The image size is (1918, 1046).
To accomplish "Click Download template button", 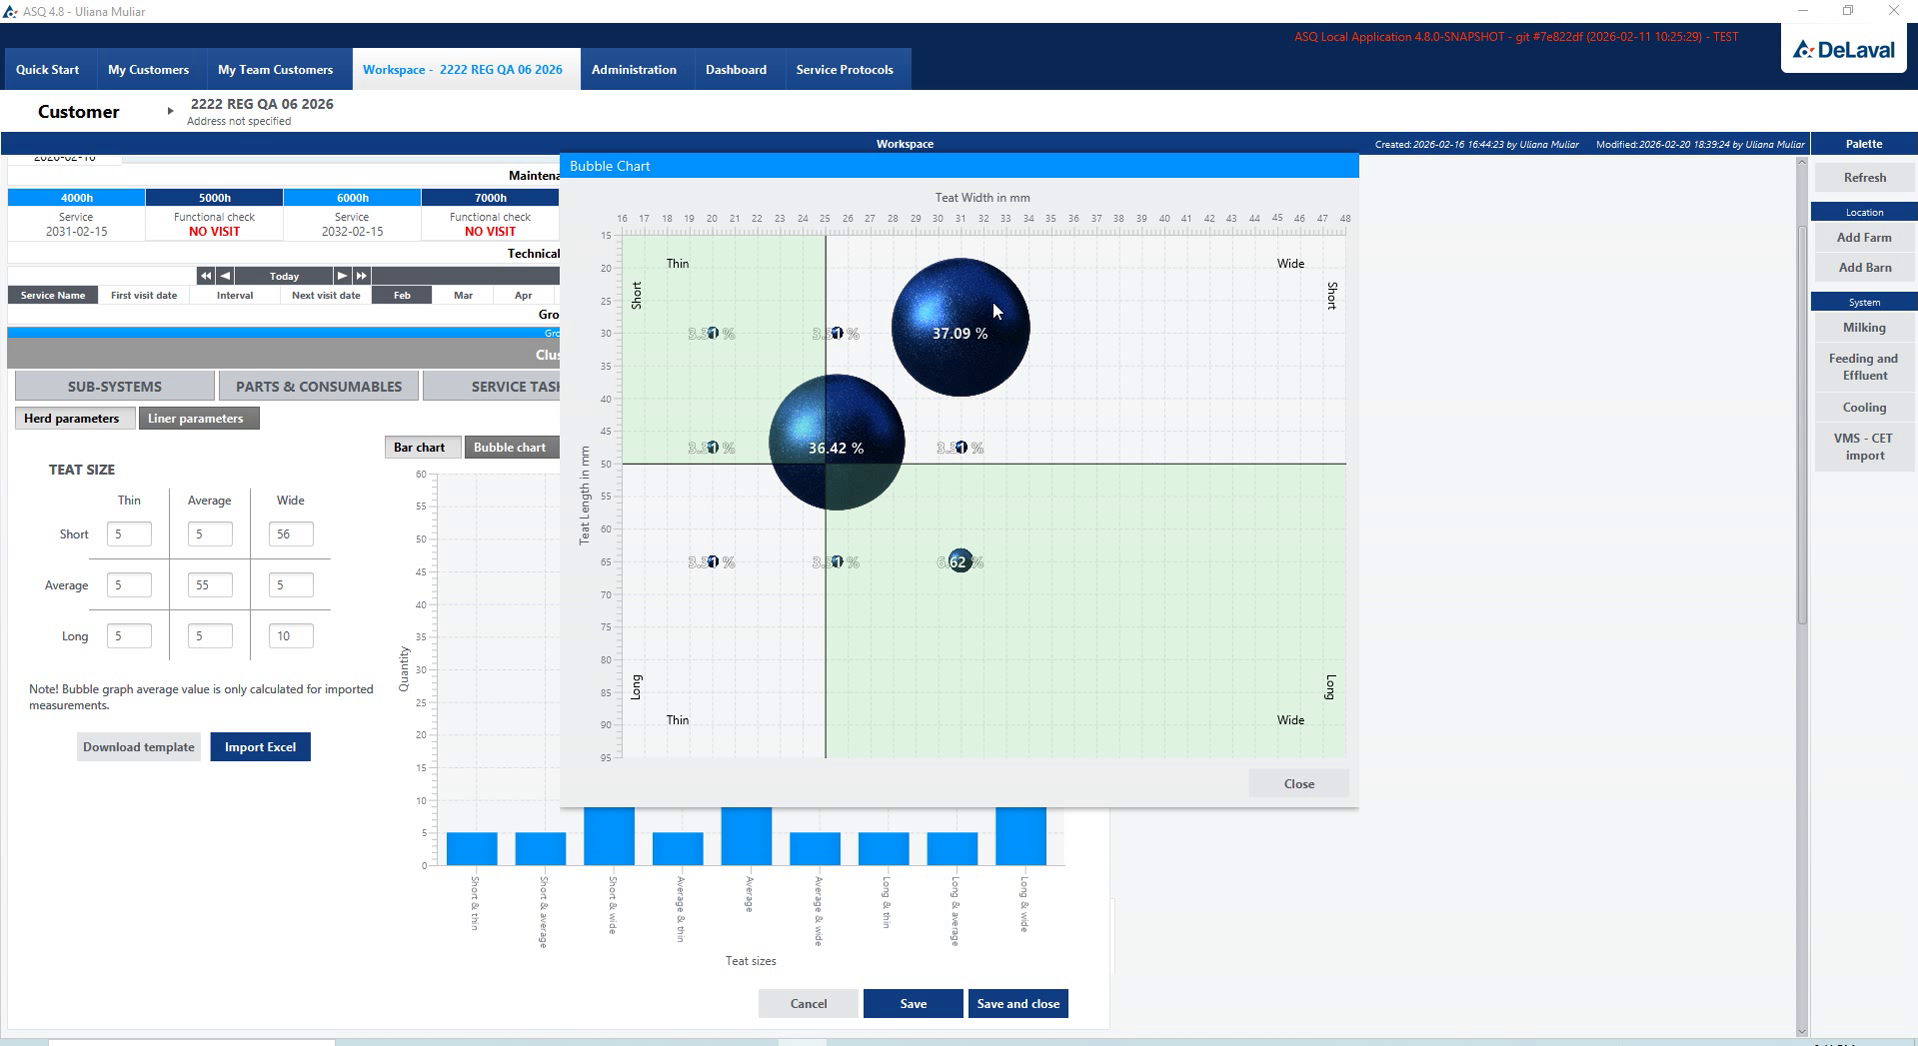I will (x=139, y=747).
